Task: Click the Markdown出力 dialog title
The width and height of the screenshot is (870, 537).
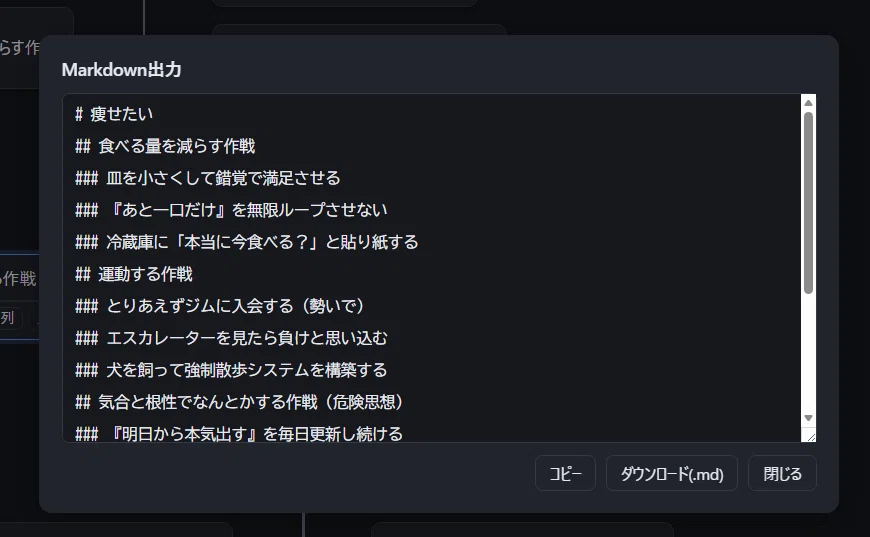Action: pyautogui.click(x=122, y=70)
